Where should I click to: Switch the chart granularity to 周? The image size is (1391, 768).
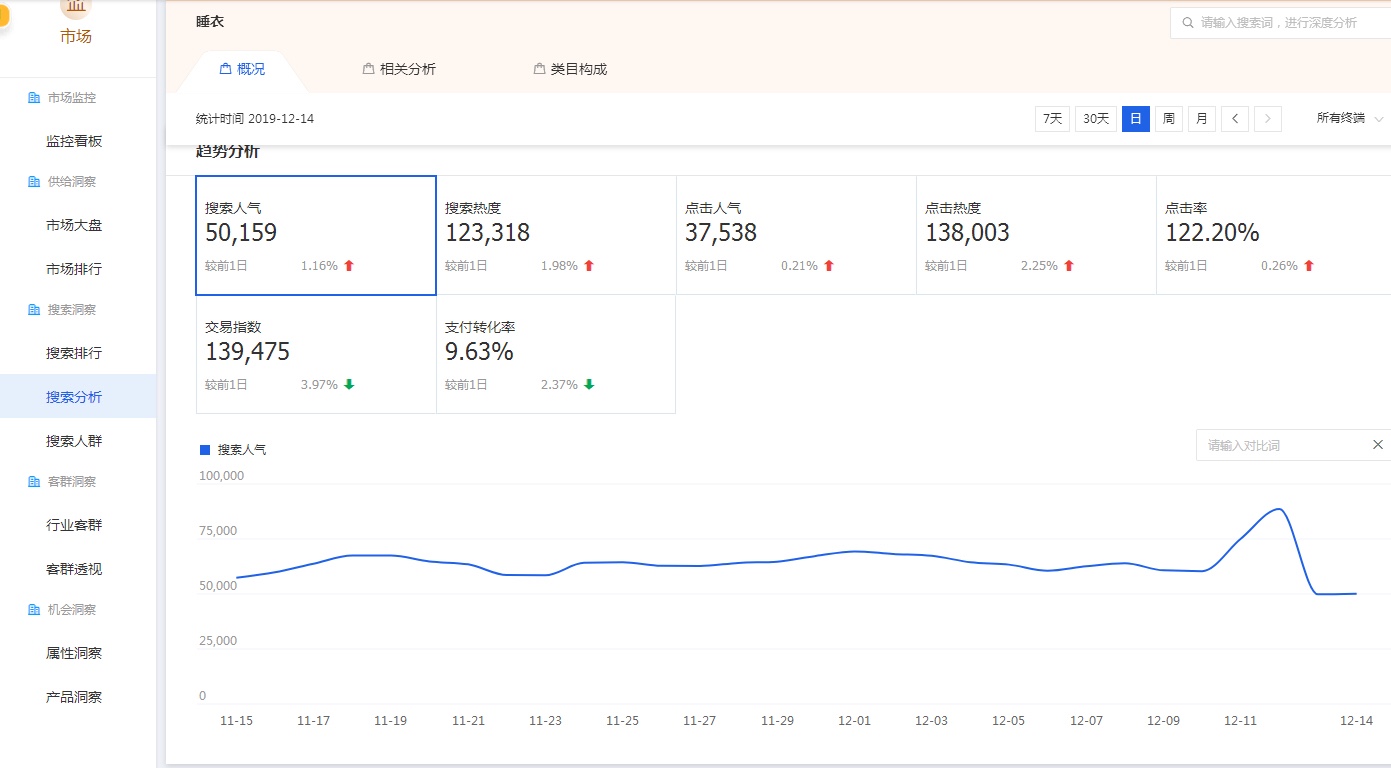pyautogui.click(x=1168, y=118)
